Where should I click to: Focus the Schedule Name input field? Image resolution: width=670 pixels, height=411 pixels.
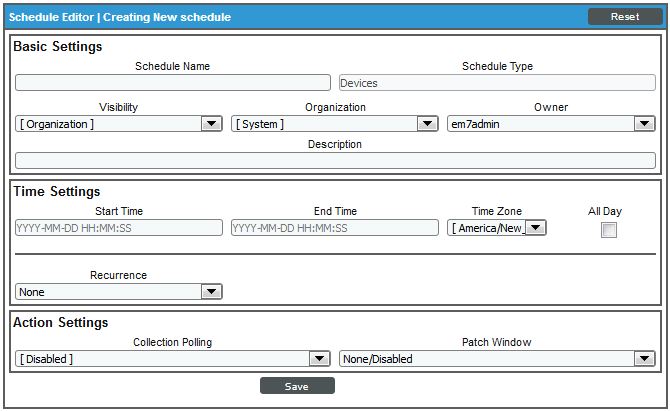tap(173, 82)
